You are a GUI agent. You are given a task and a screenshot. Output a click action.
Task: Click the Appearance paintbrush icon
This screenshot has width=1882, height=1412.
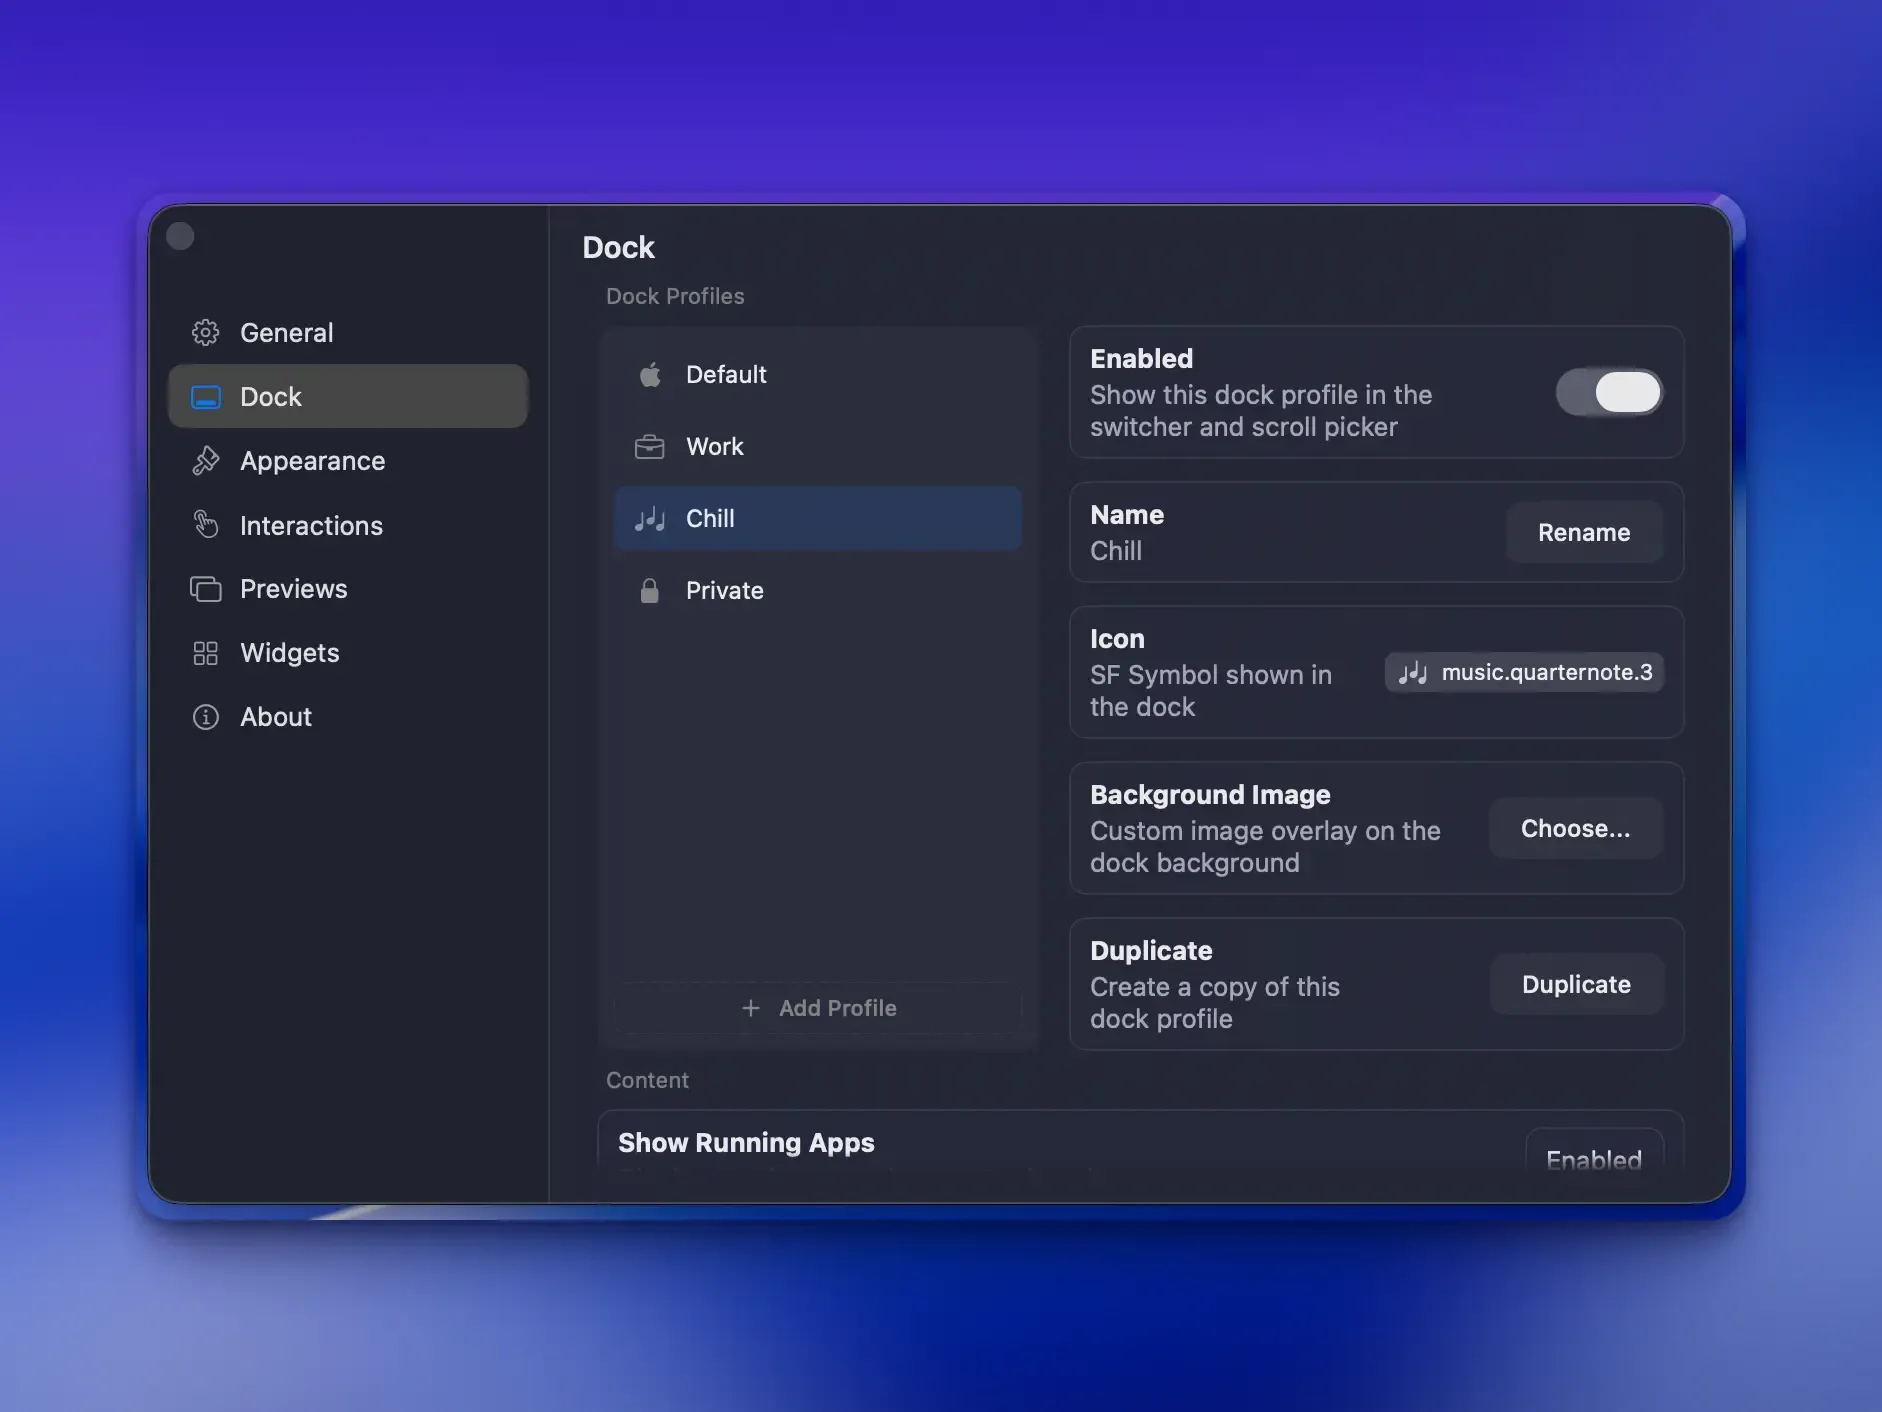tap(205, 460)
